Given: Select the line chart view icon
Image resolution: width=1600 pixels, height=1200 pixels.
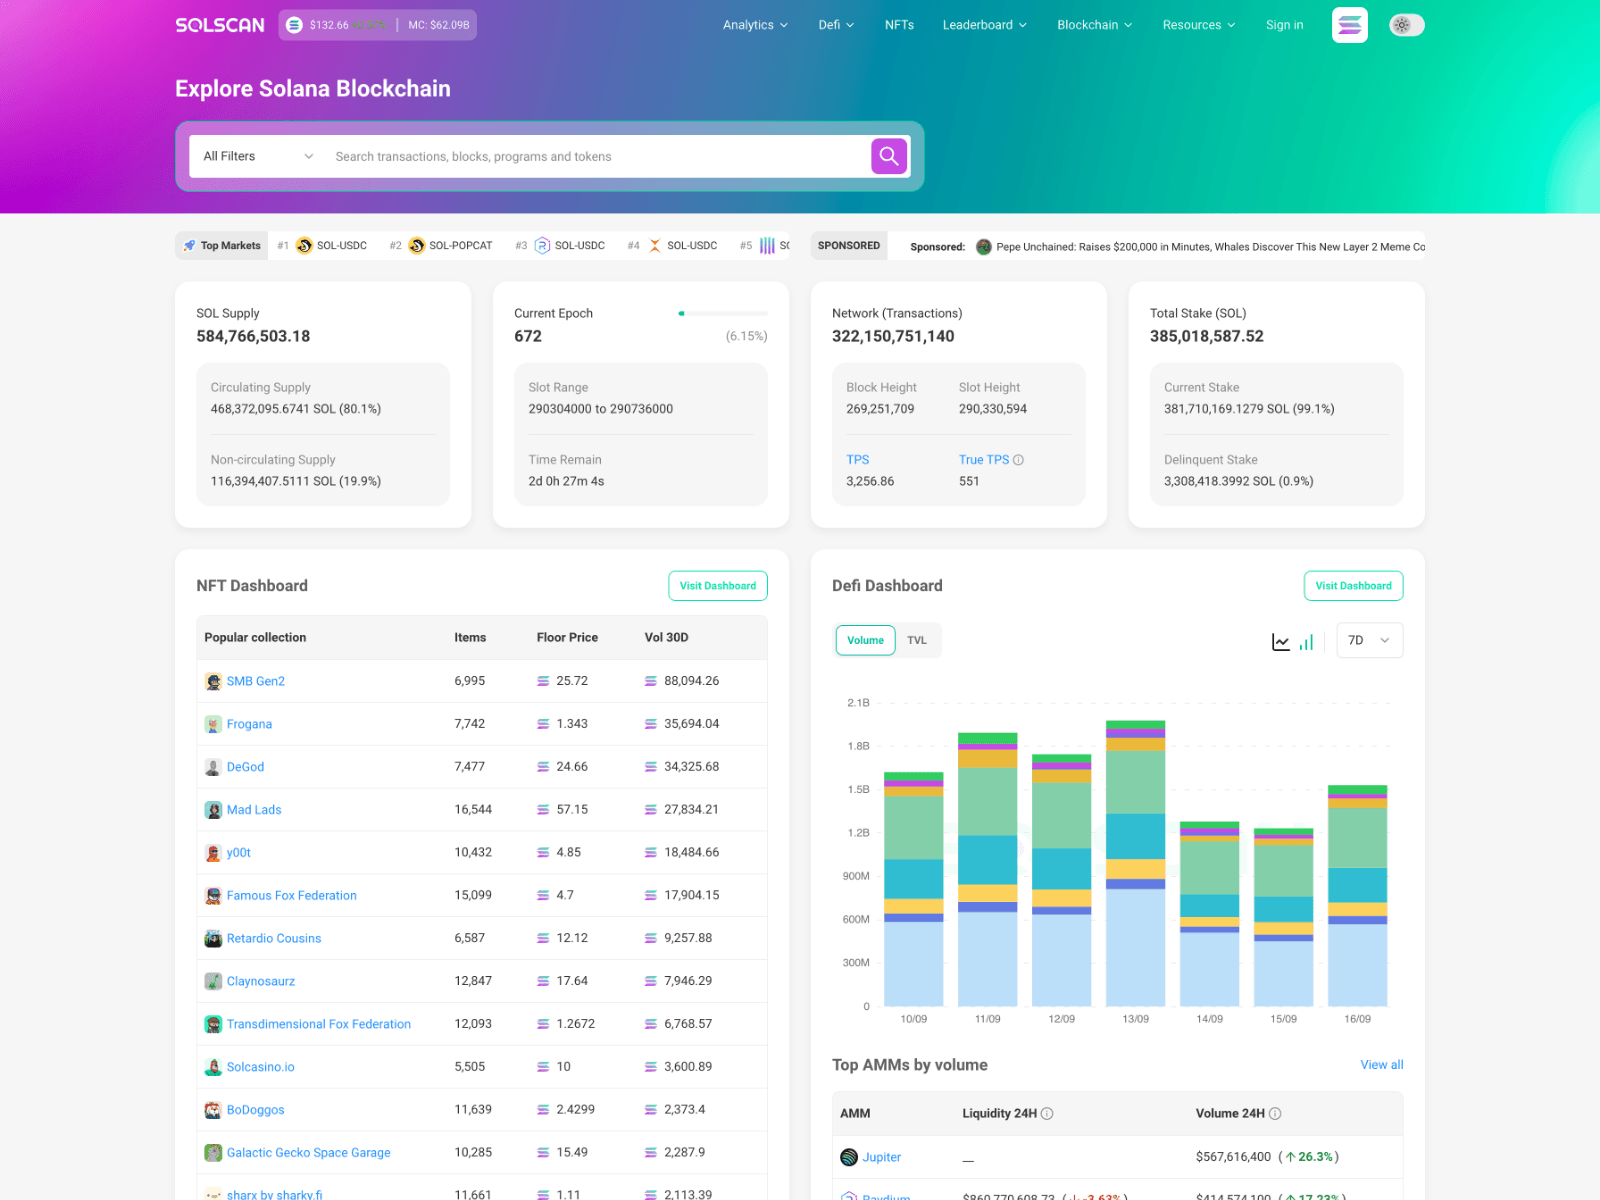Looking at the screenshot, I should (x=1281, y=641).
